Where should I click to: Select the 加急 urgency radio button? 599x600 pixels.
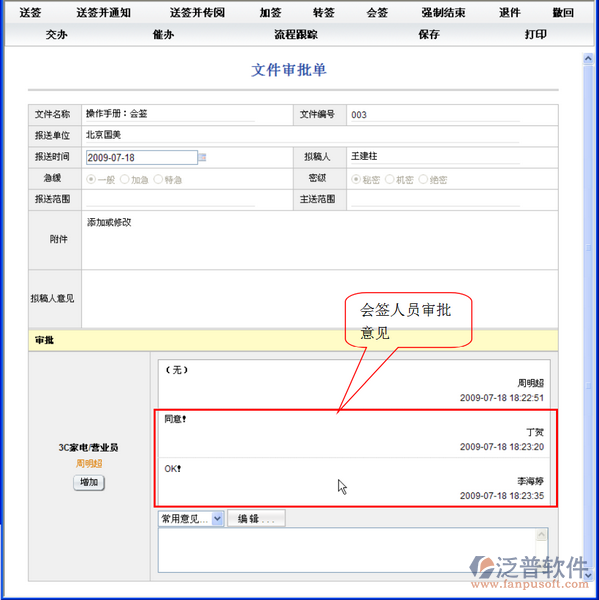pyautogui.click(x=124, y=179)
